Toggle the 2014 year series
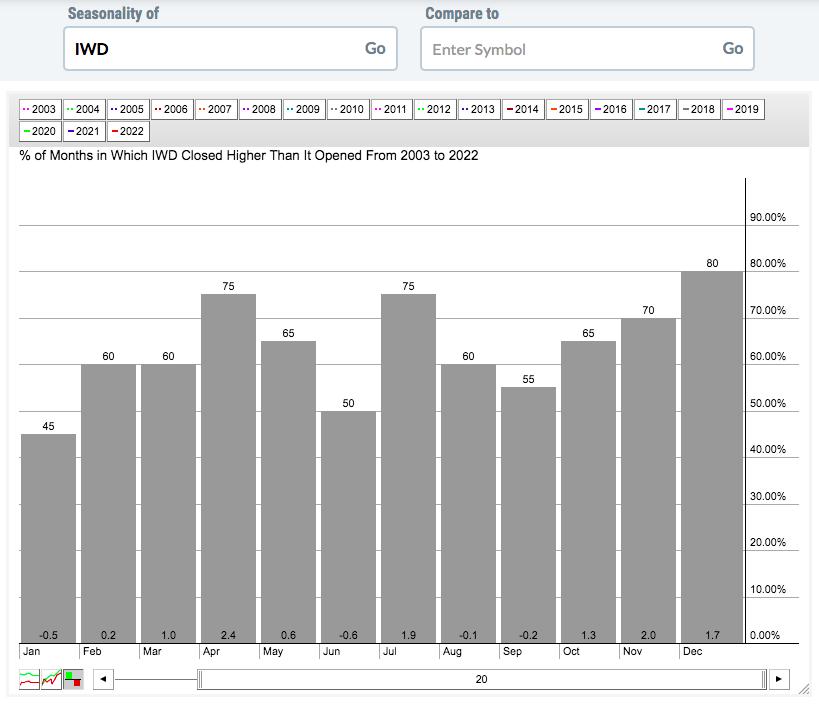This screenshot has width=819, height=704. 522,109
